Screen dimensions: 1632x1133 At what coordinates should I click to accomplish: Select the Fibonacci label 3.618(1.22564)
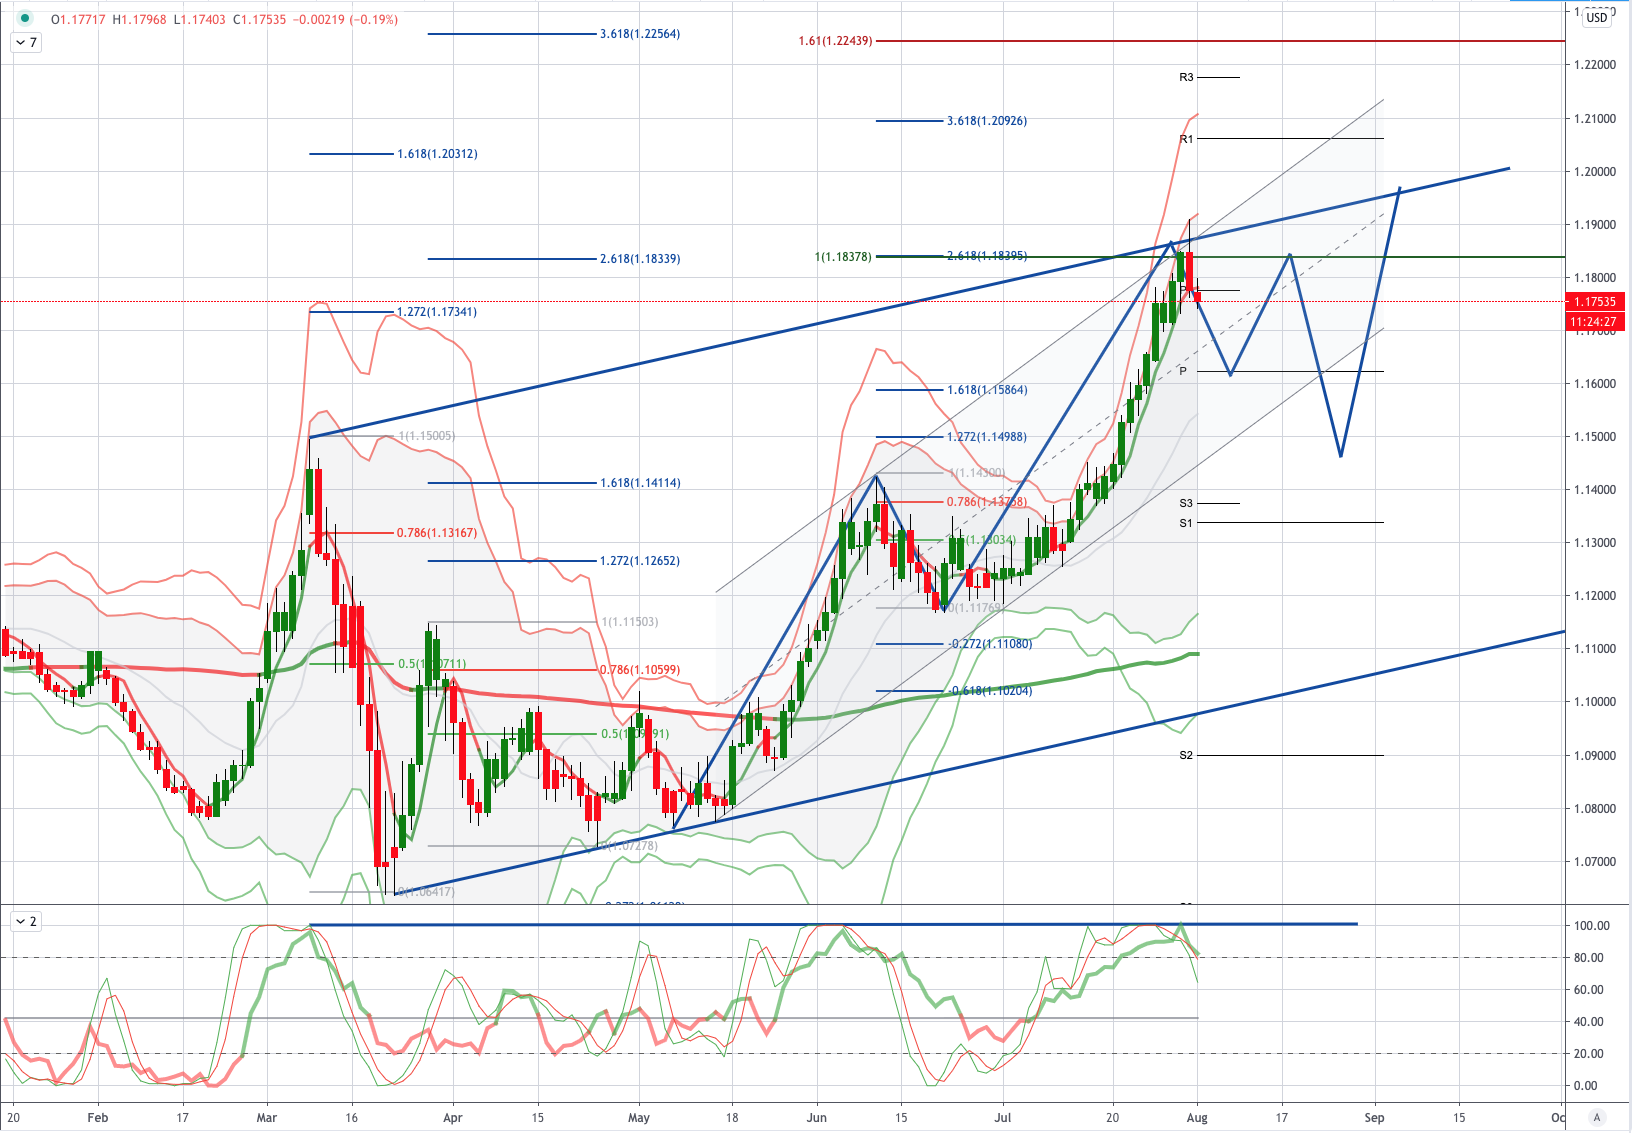[640, 34]
